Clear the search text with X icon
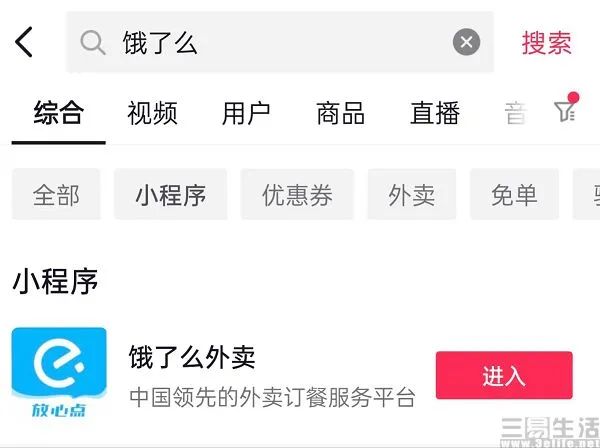Image resolution: width=600 pixels, height=448 pixels. tap(466, 42)
